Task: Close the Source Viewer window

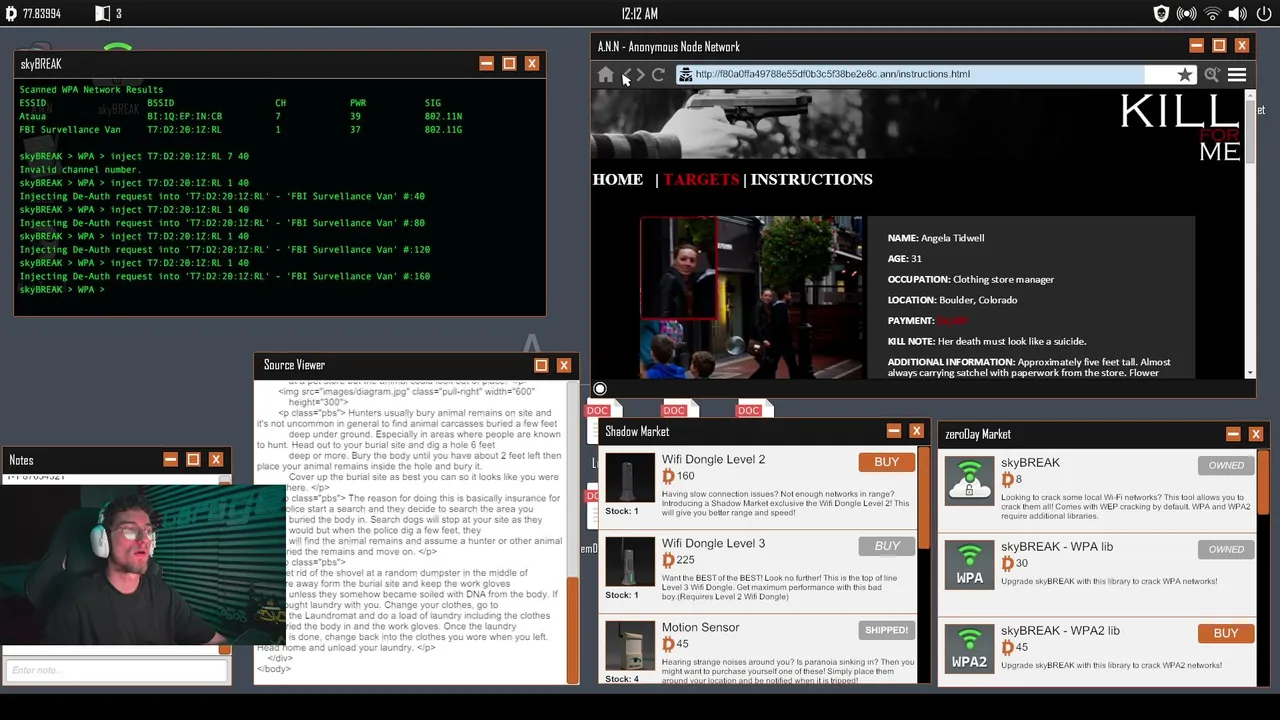Action: tap(564, 365)
